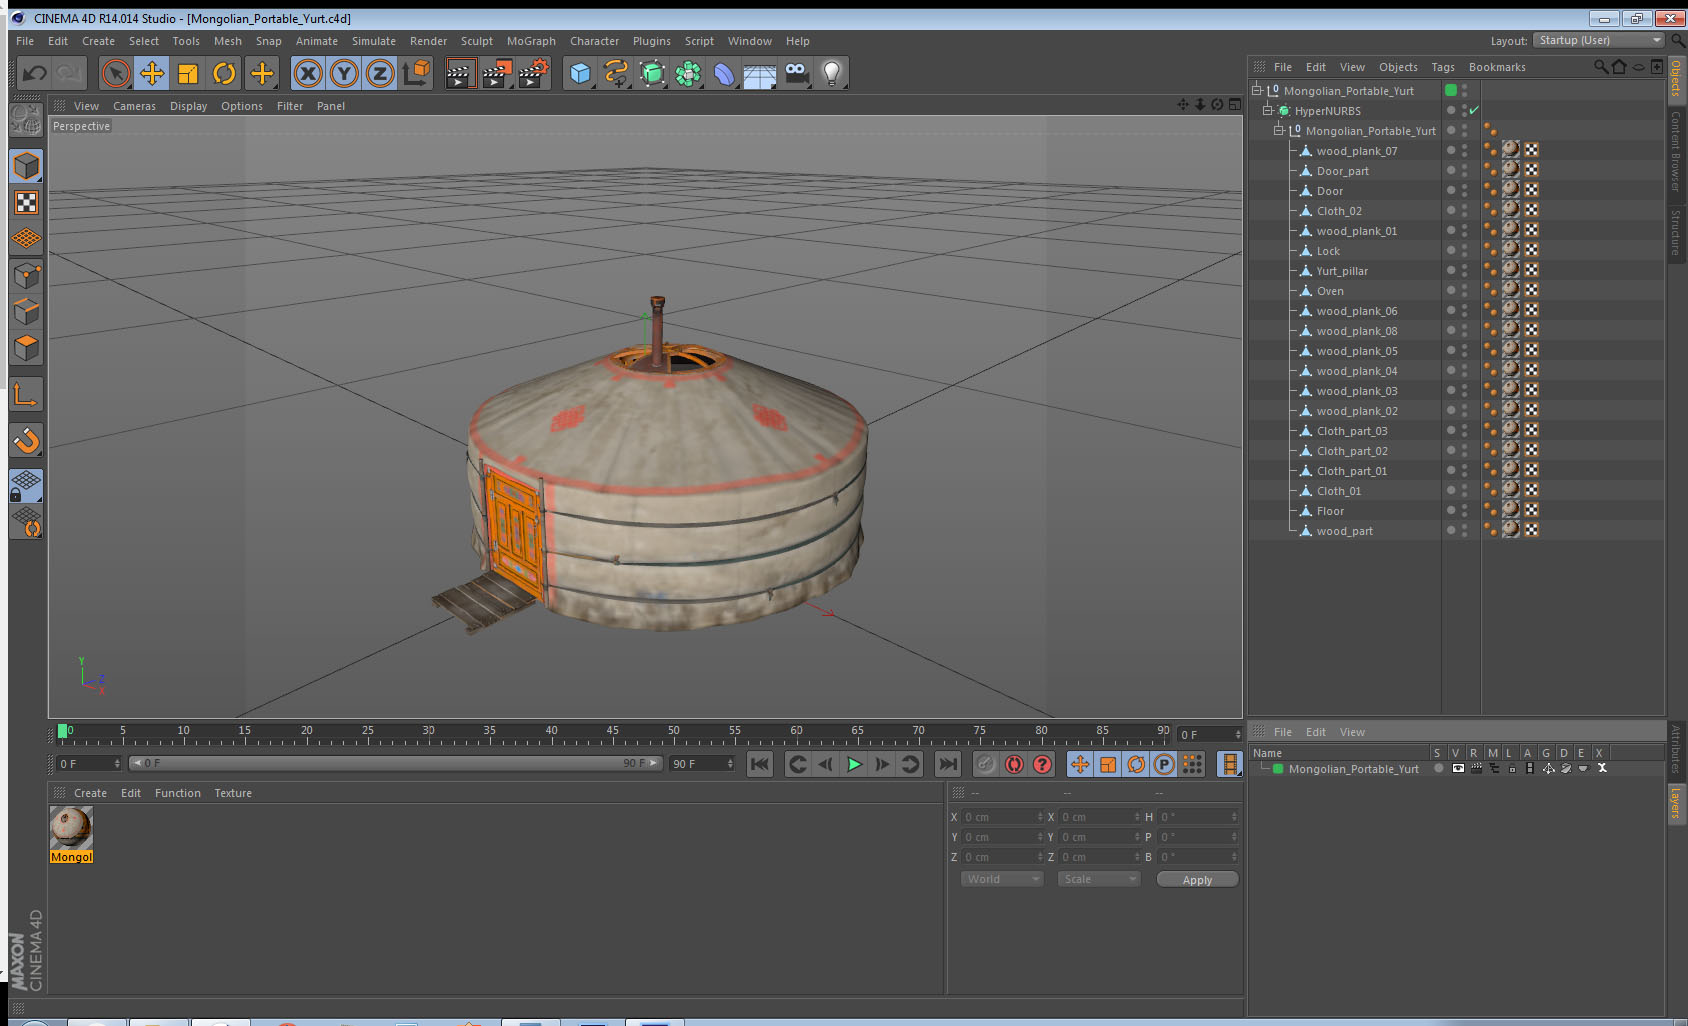The height and width of the screenshot is (1026, 1688).
Task: Play animation forward button
Action: (x=854, y=764)
